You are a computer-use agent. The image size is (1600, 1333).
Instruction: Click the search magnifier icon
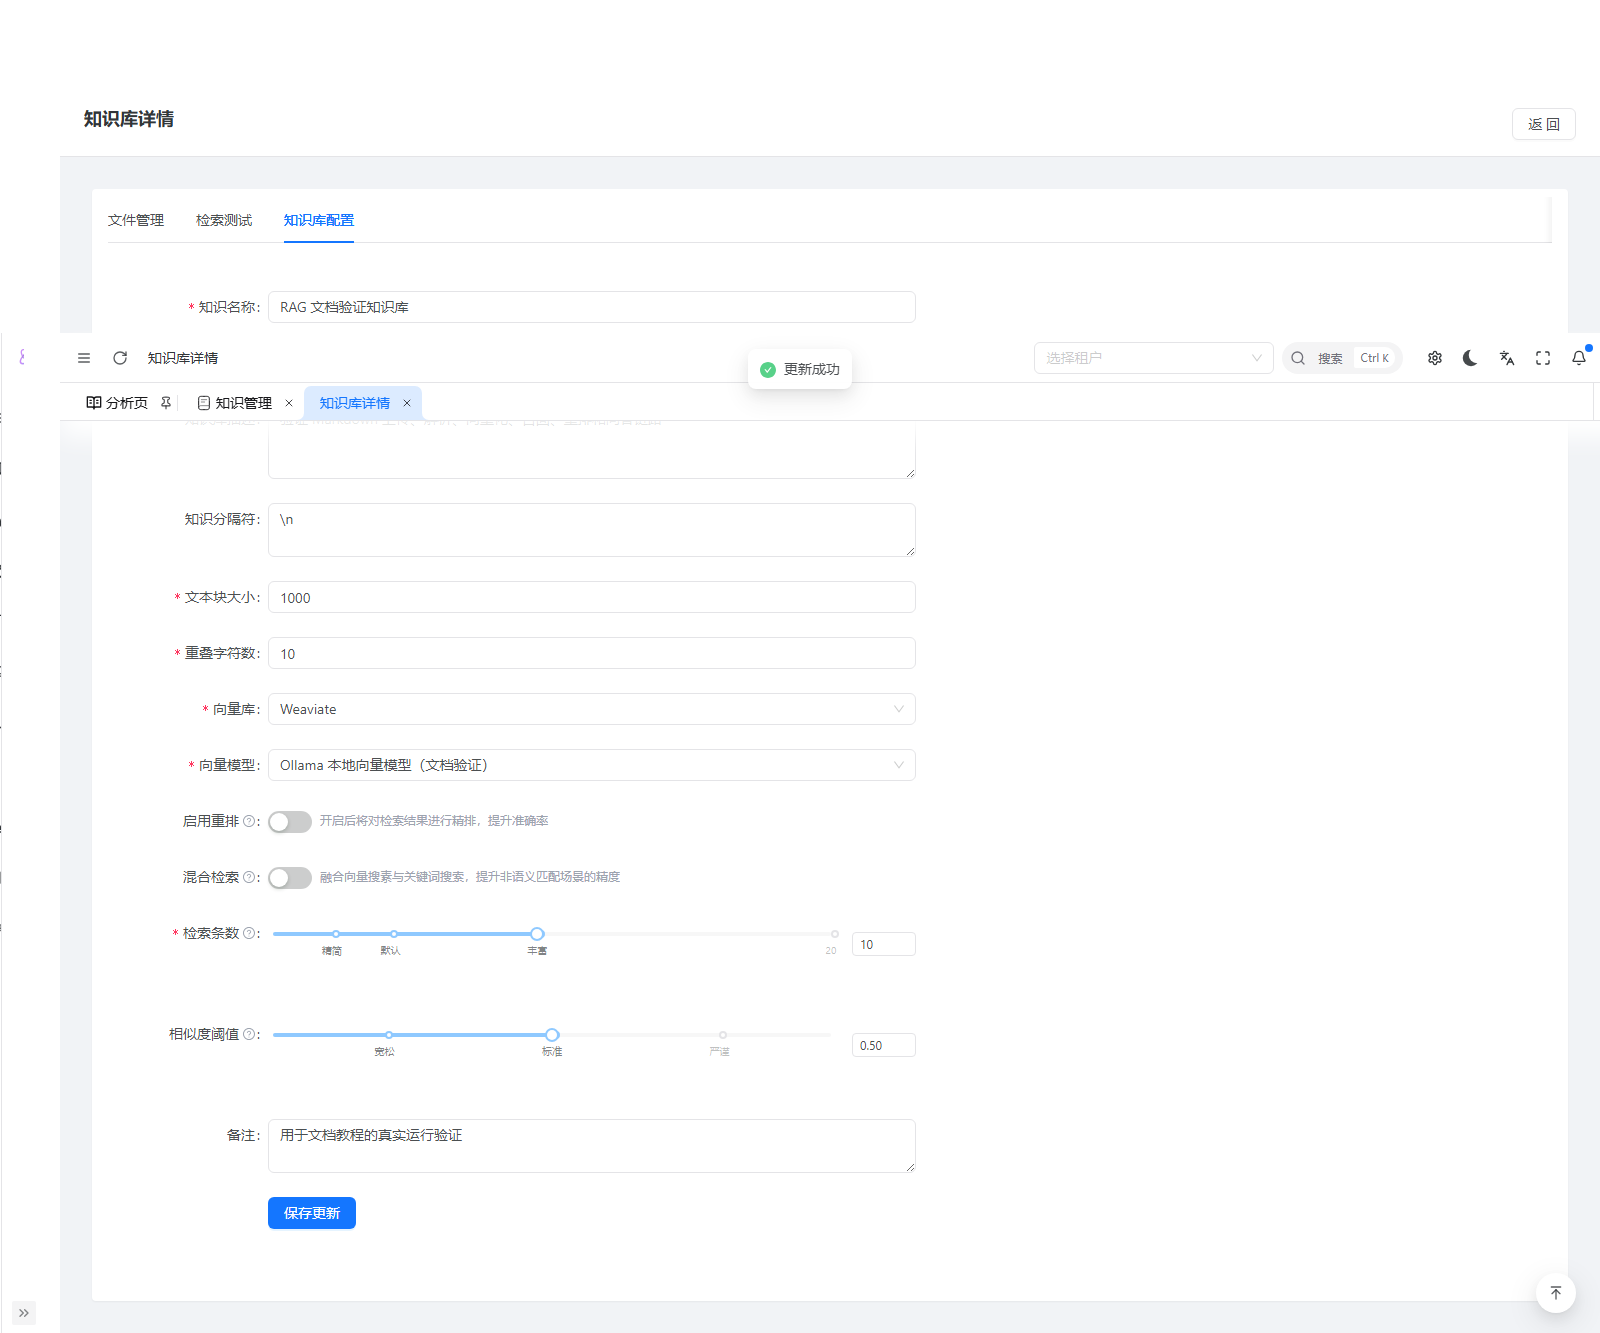[1298, 358]
